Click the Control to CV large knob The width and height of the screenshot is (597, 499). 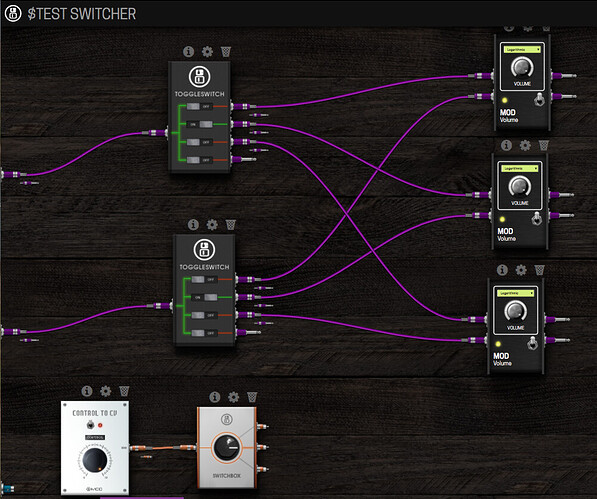pos(94,459)
